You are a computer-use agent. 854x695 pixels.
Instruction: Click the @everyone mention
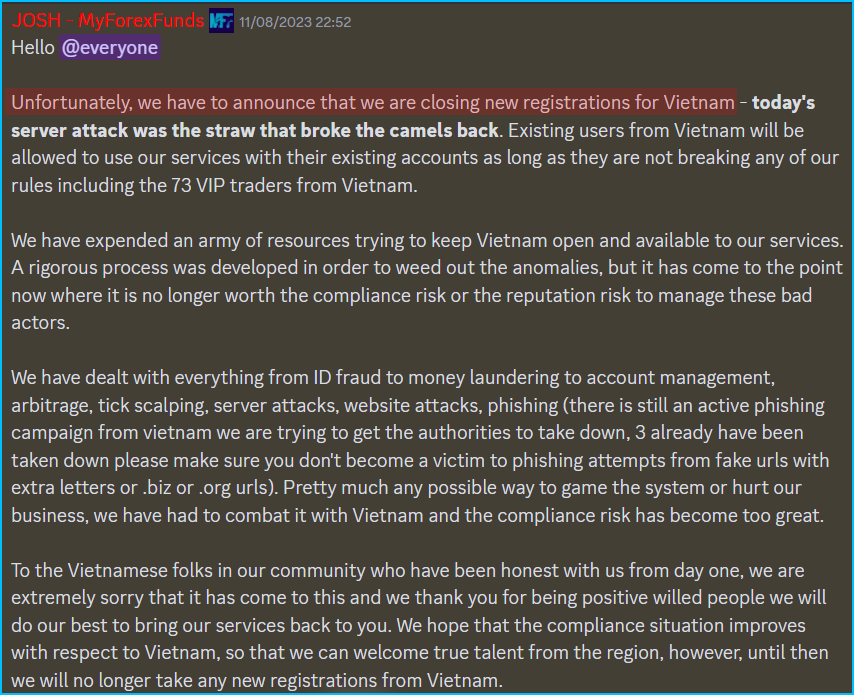pyautogui.click(x=110, y=48)
